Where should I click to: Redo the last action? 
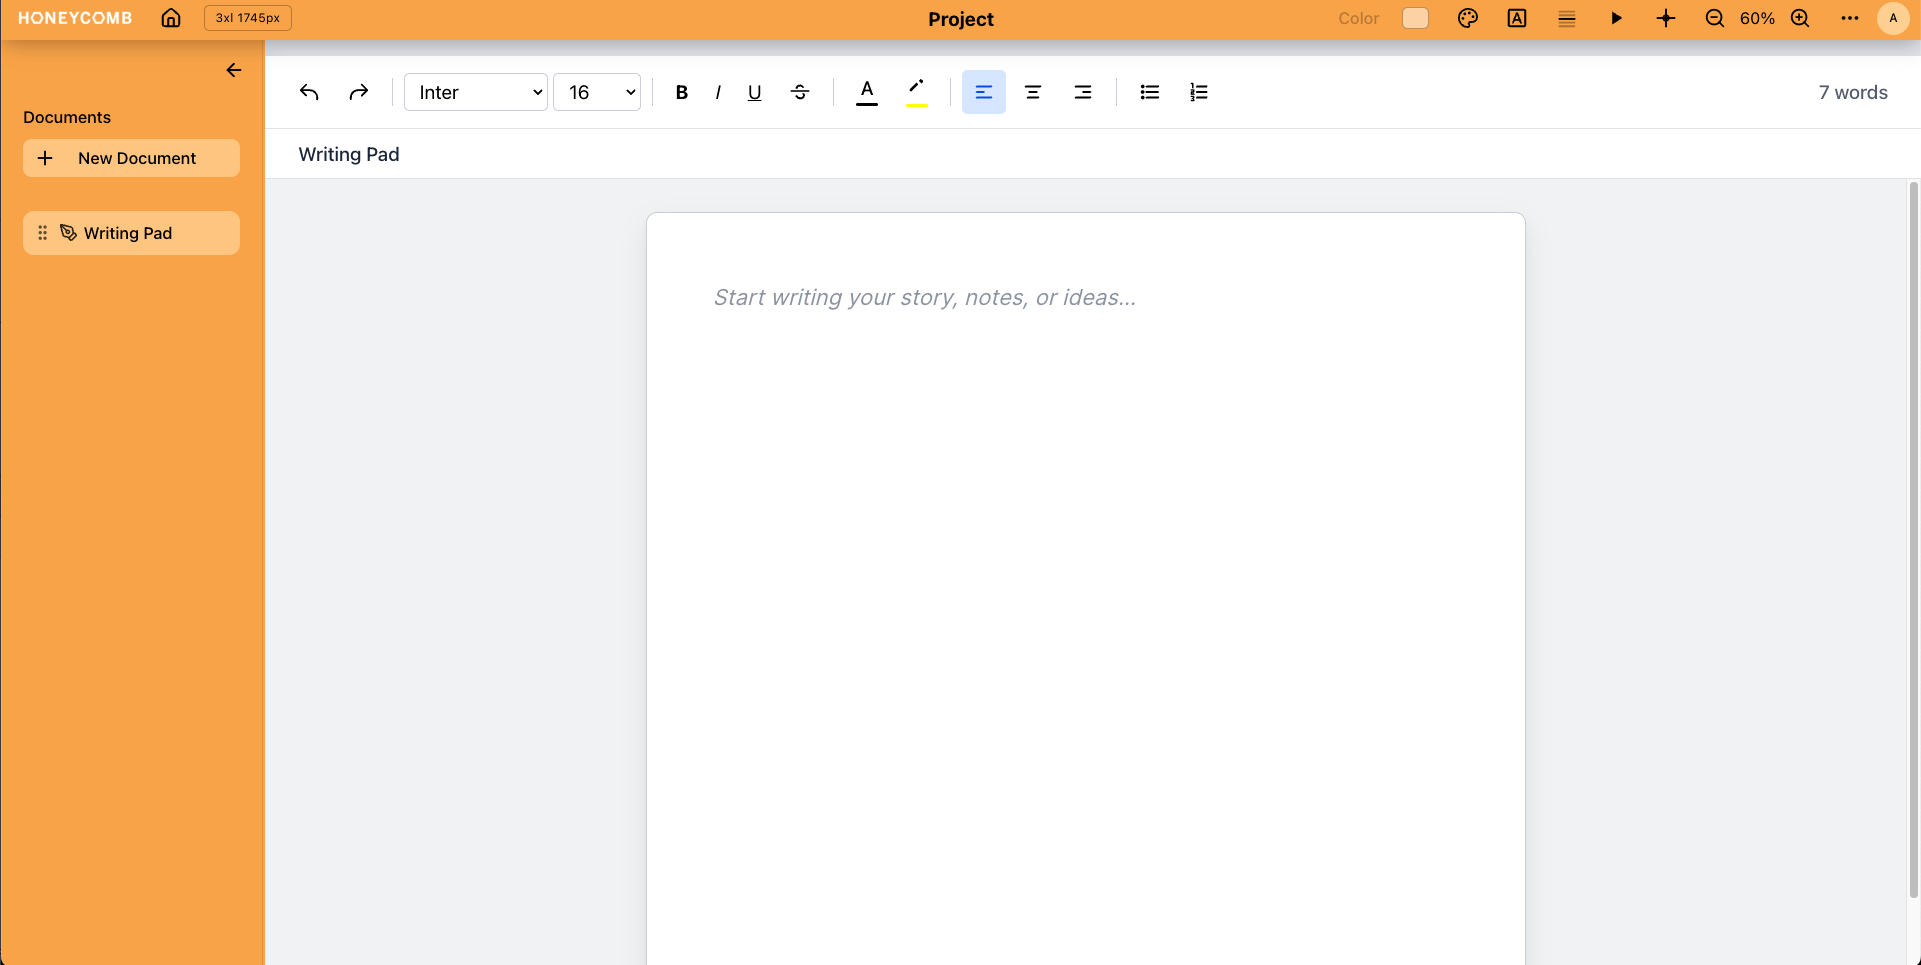click(359, 92)
